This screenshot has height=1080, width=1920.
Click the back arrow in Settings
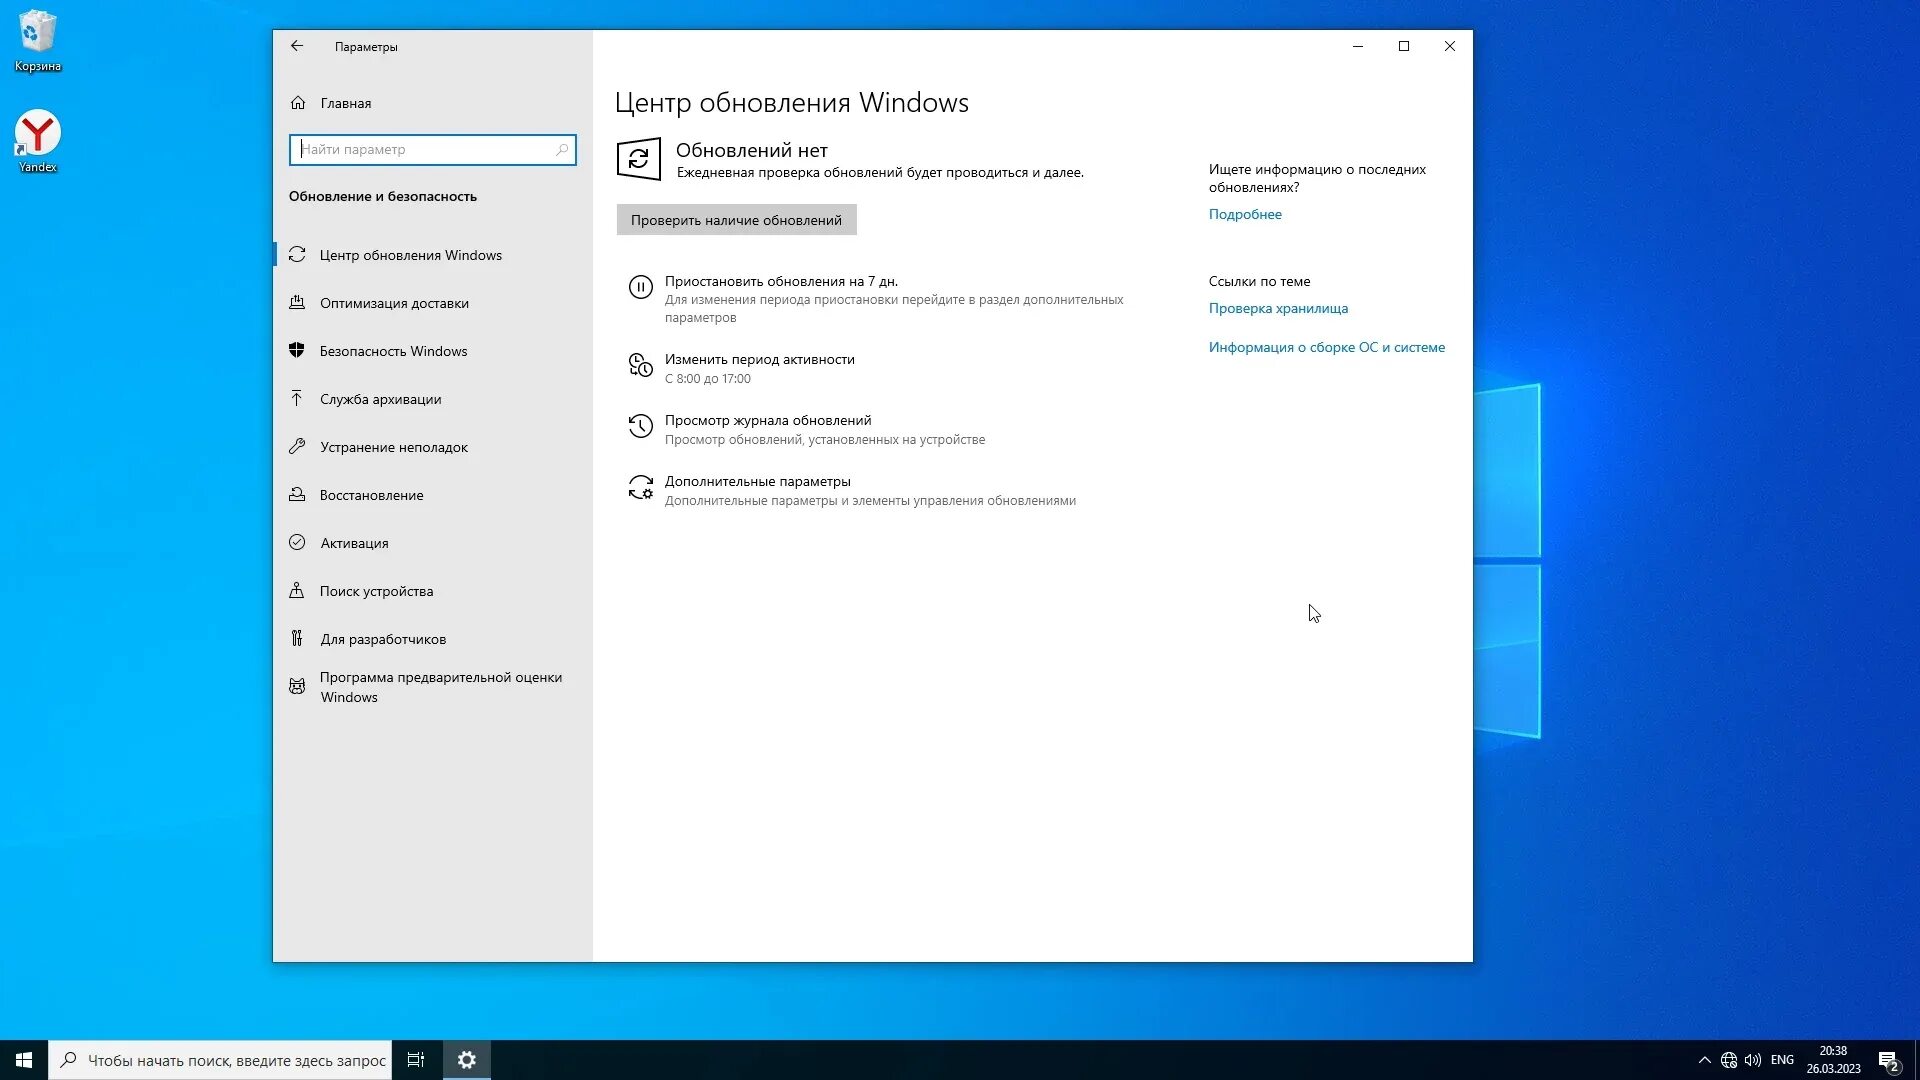tap(297, 46)
